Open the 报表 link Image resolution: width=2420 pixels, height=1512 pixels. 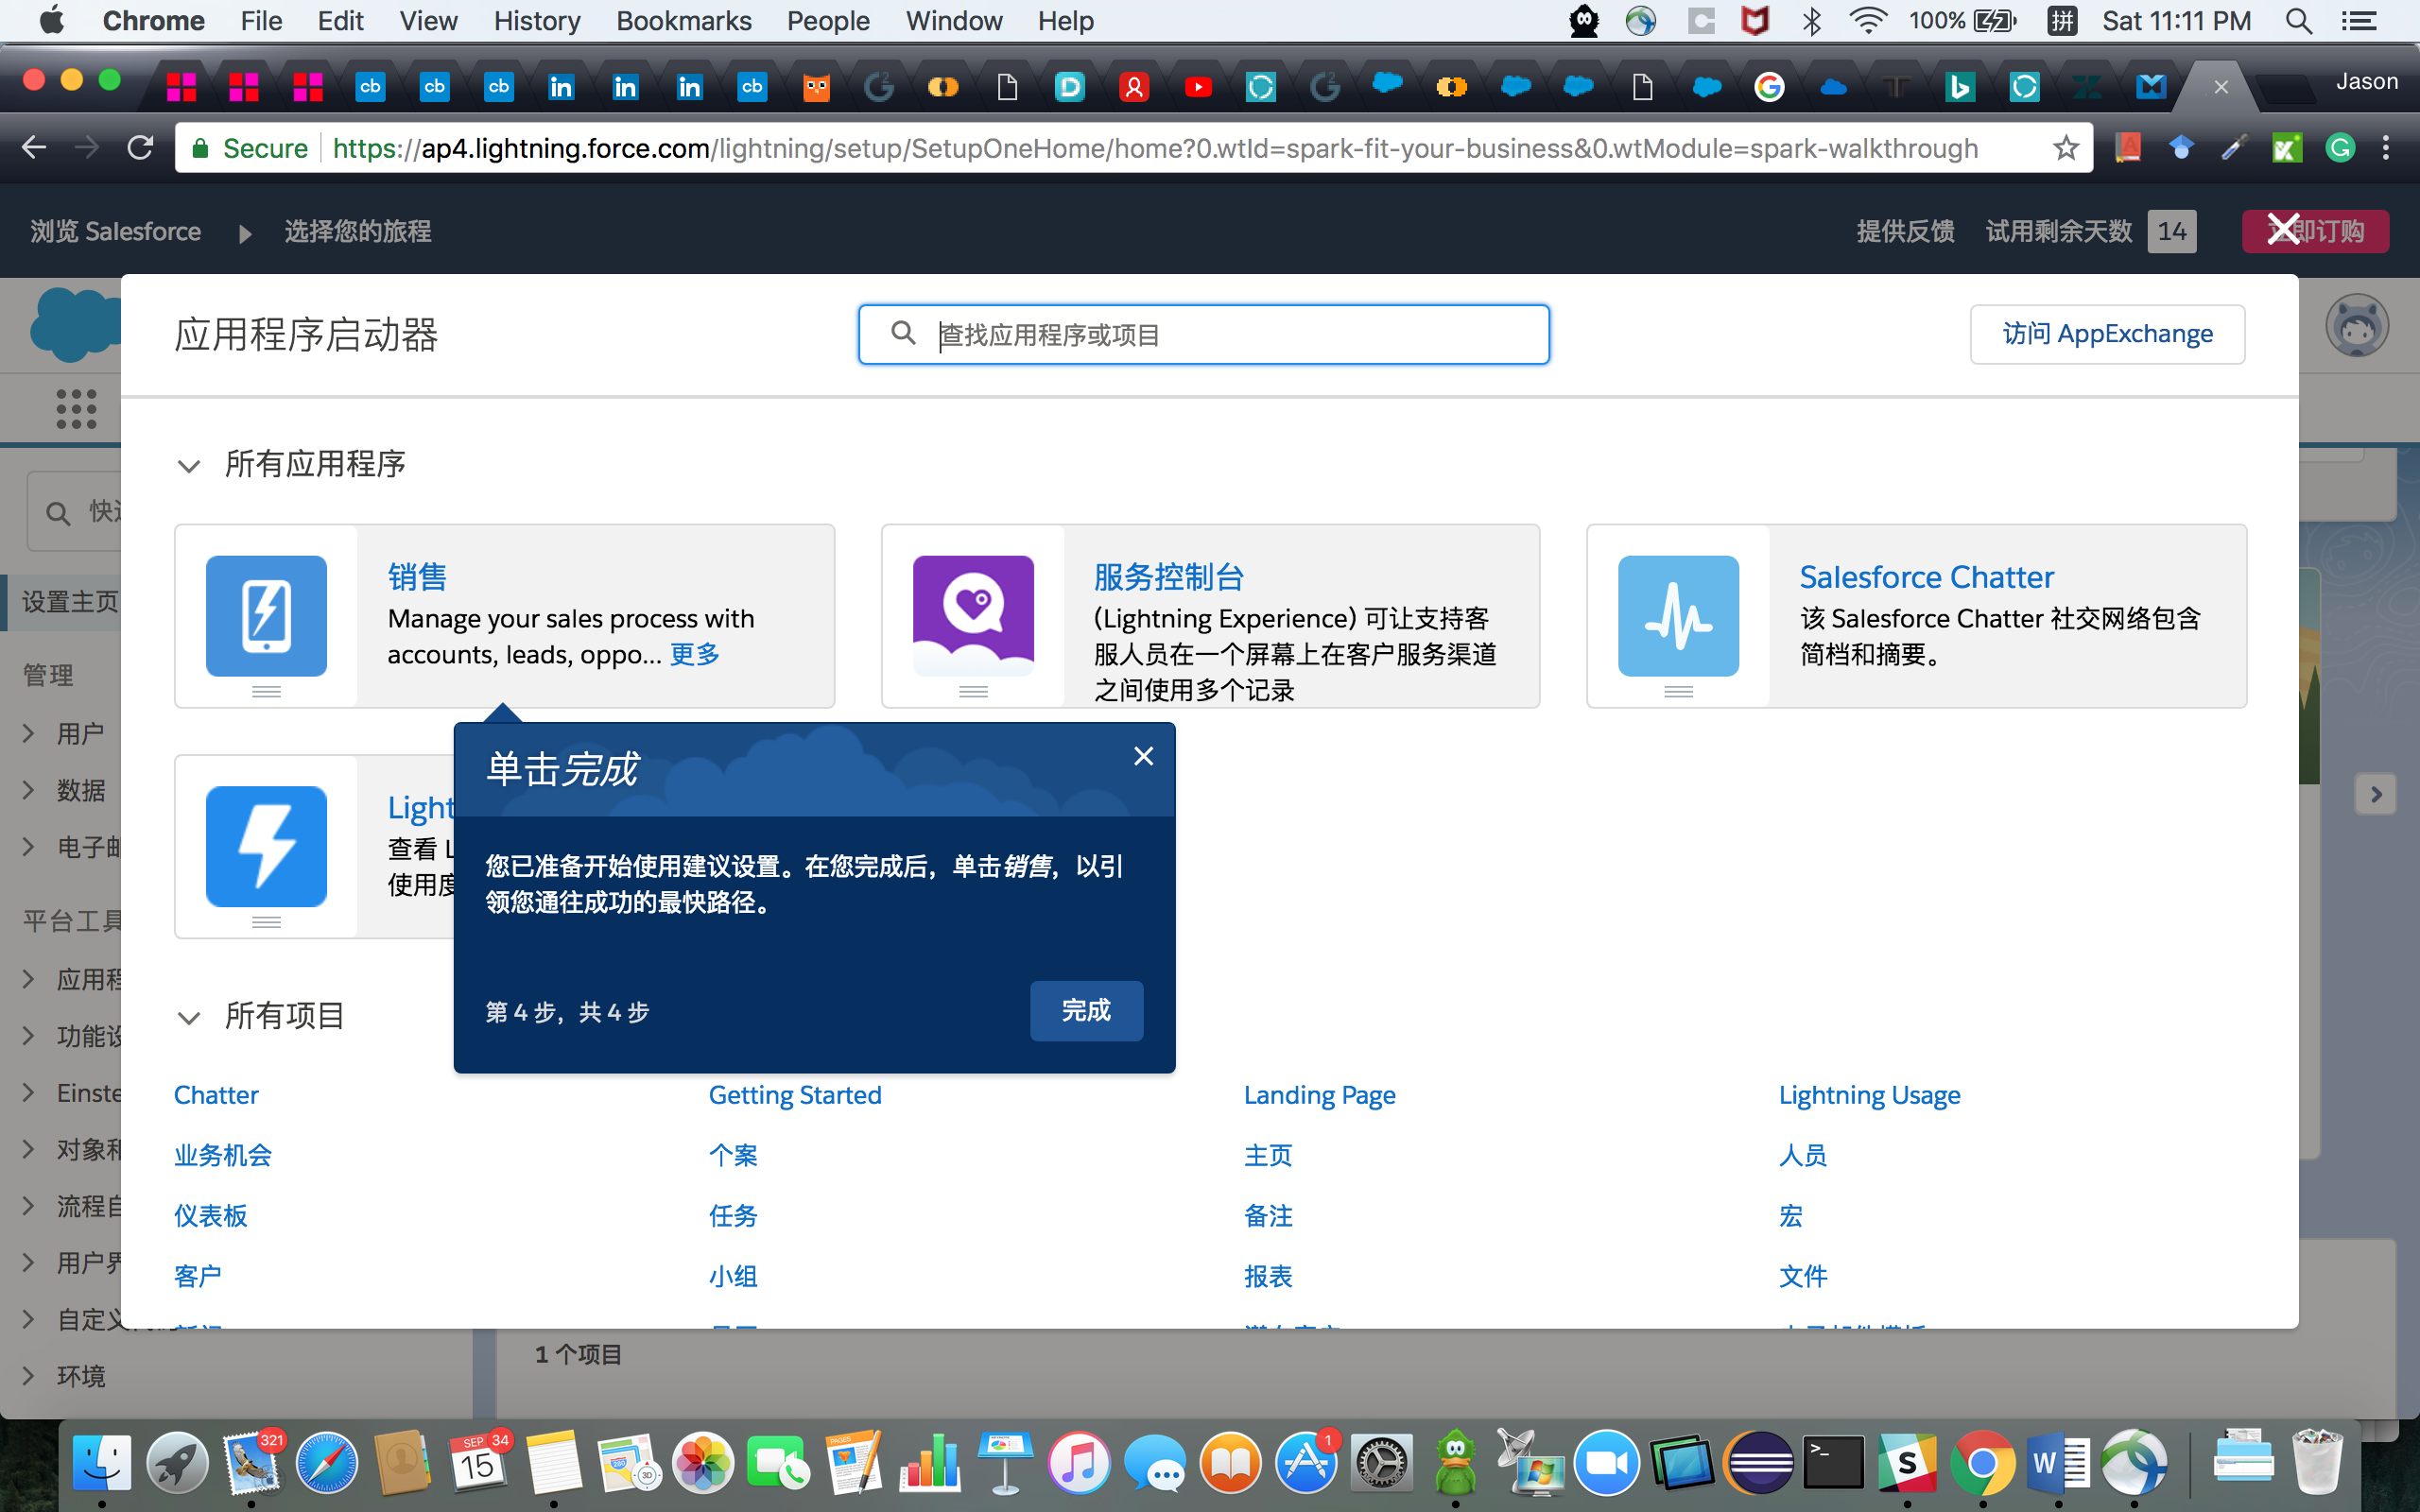pyautogui.click(x=1268, y=1276)
